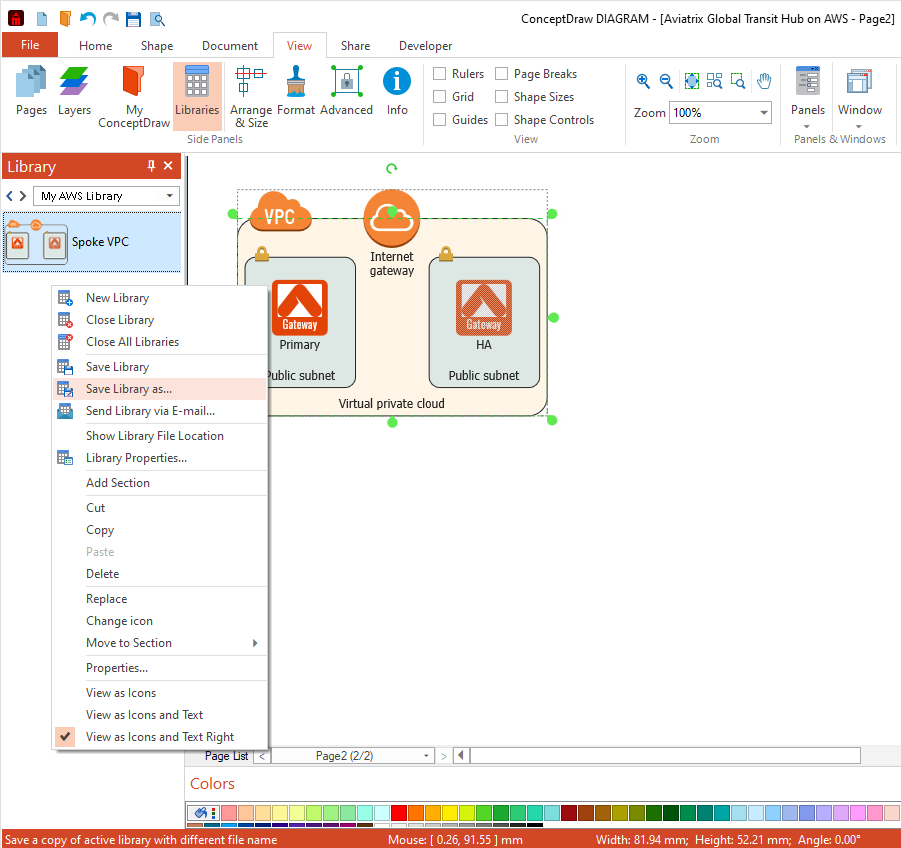The image size is (901, 848).
Task: Expand the My AWS Library dropdown
Action: coord(170,196)
